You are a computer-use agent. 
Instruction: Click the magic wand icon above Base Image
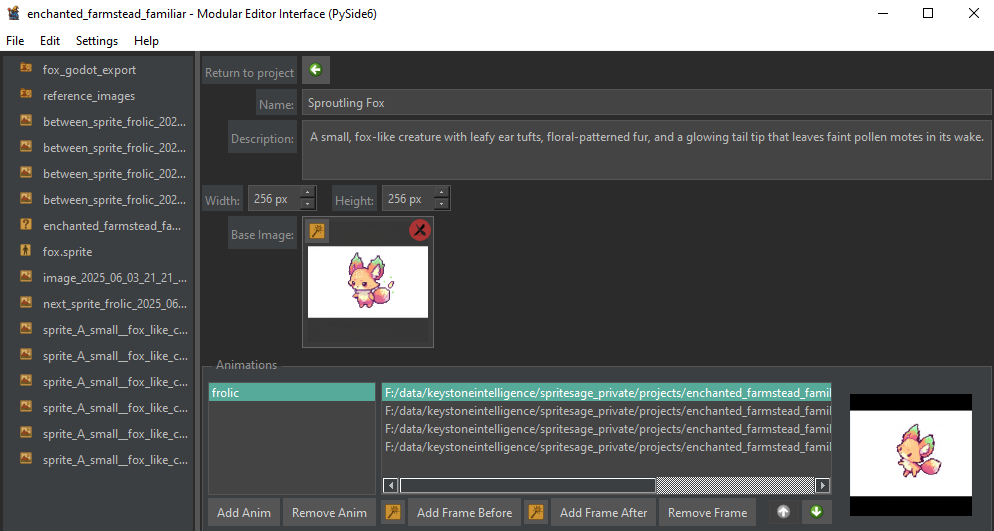click(x=317, y=231)
